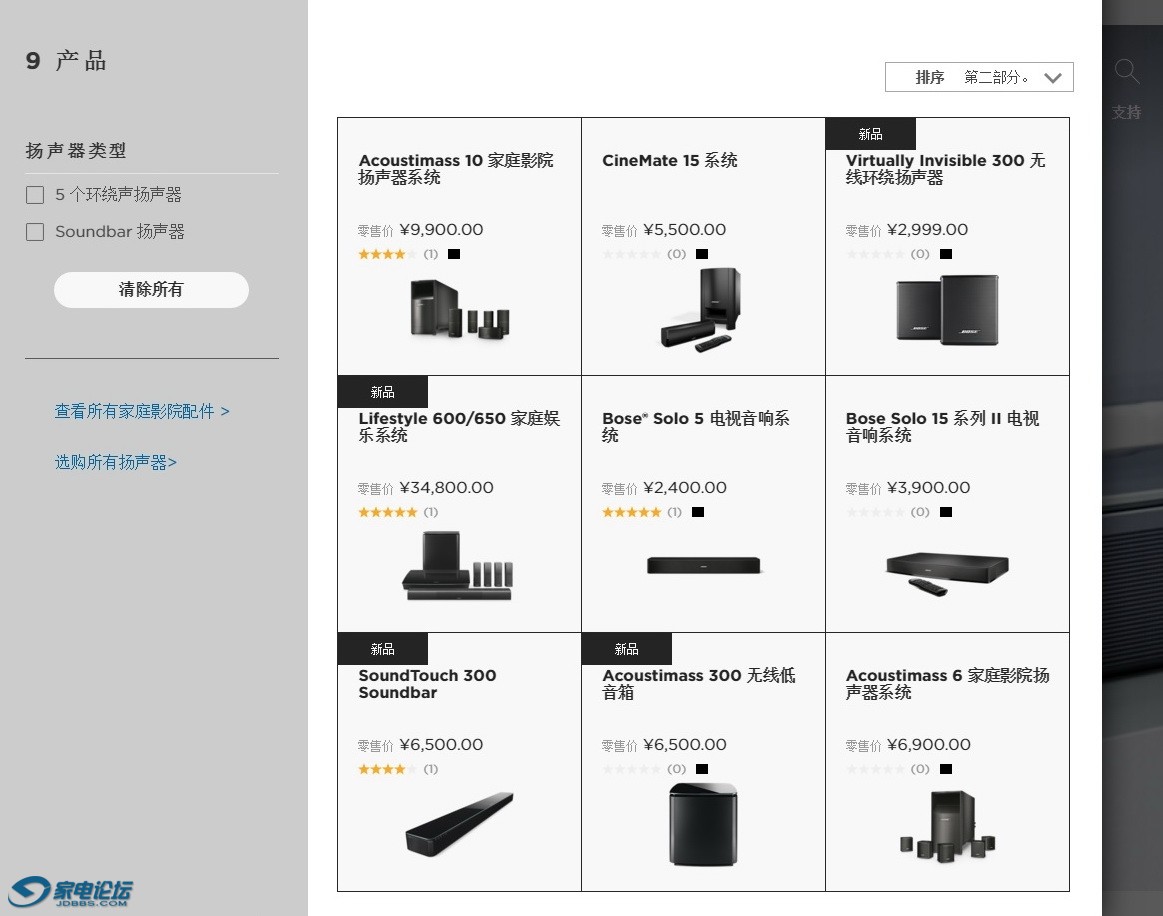Click the Acoustimass 10 star rating
Screen dimensions: 1163x916
(x=388, y=254)
